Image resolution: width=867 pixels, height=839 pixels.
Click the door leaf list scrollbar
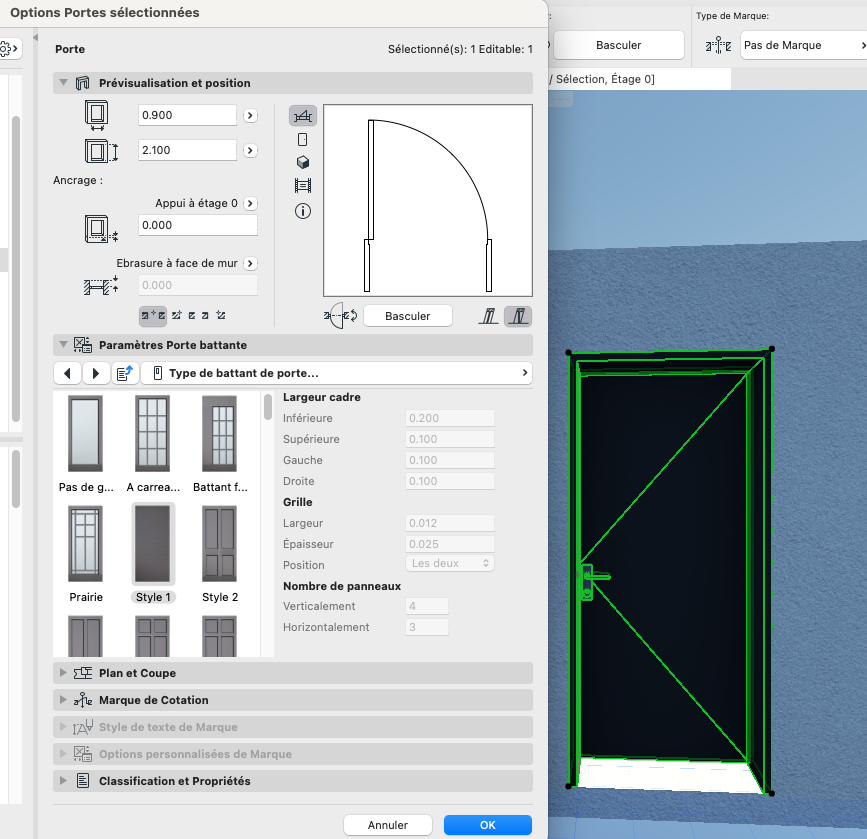point(268,407)
